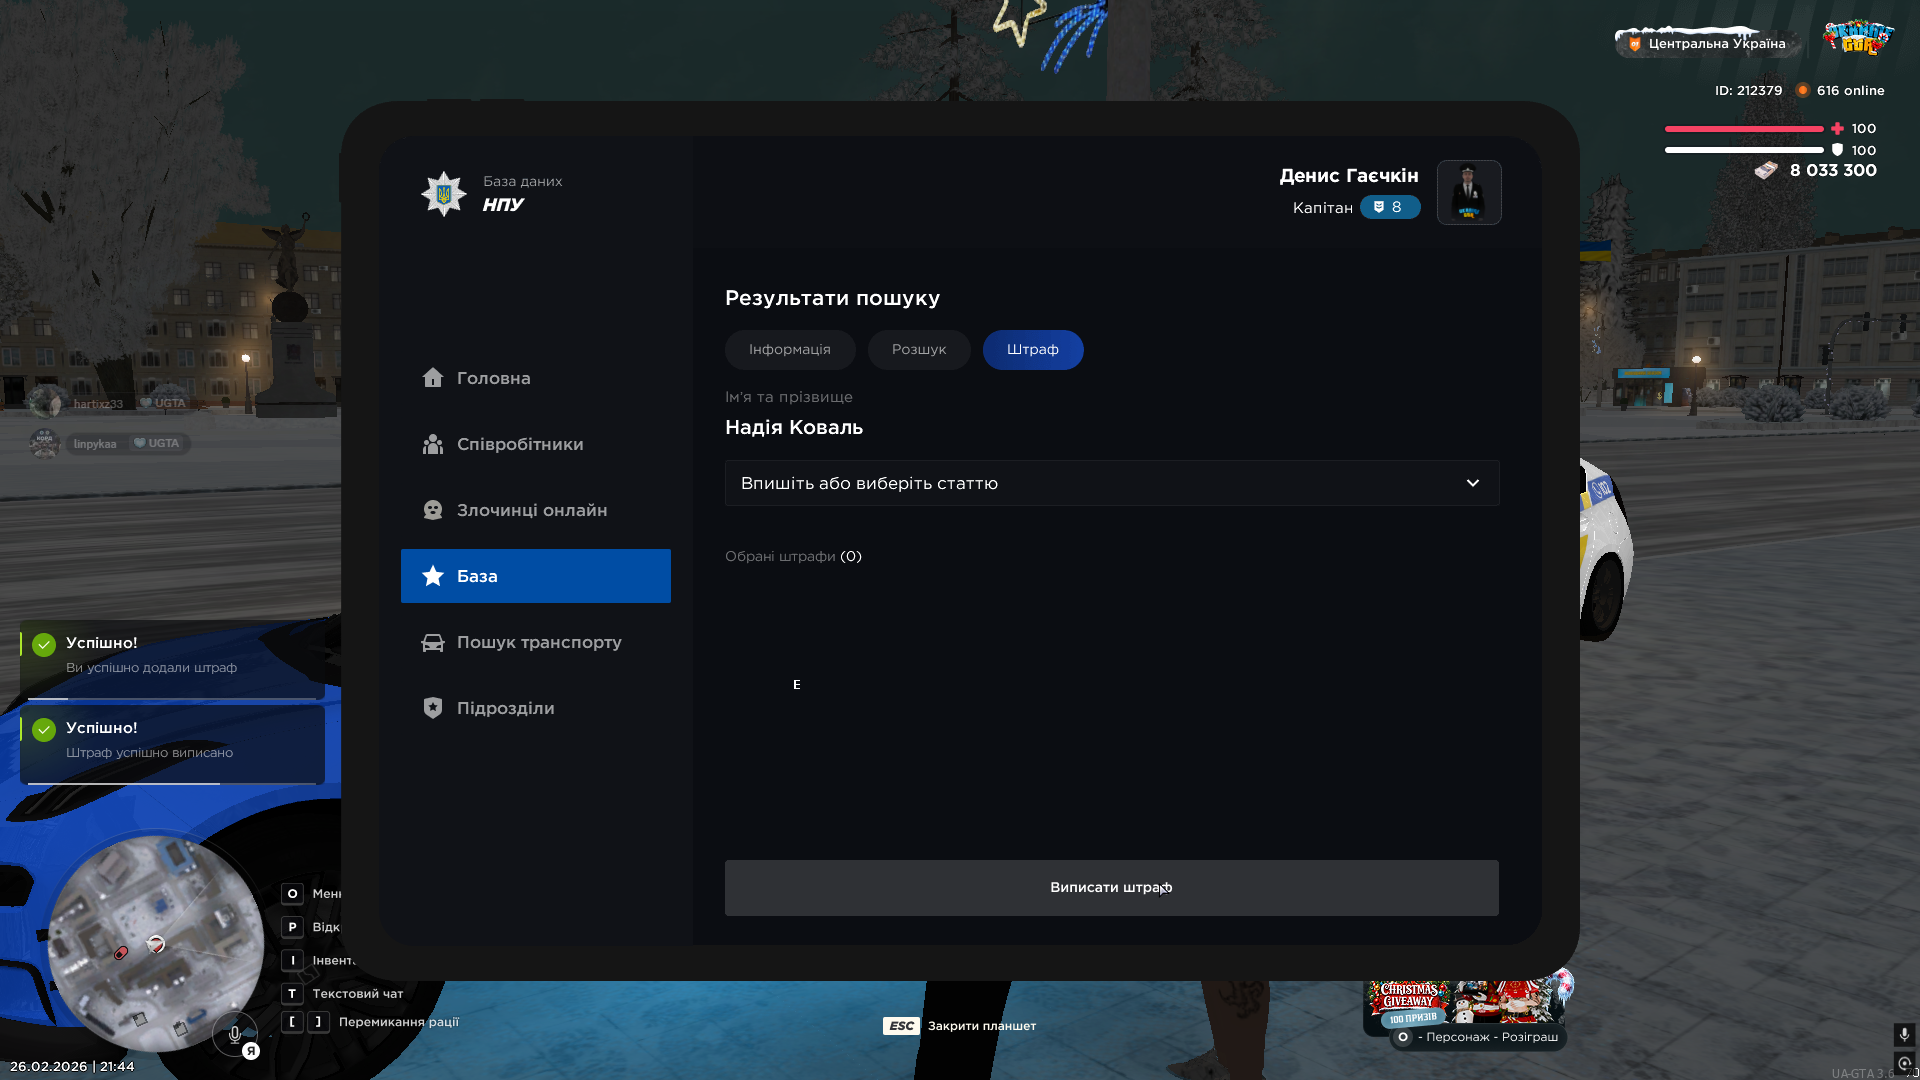Click the Christmas Giveaway banner

click(1460, 1002)
